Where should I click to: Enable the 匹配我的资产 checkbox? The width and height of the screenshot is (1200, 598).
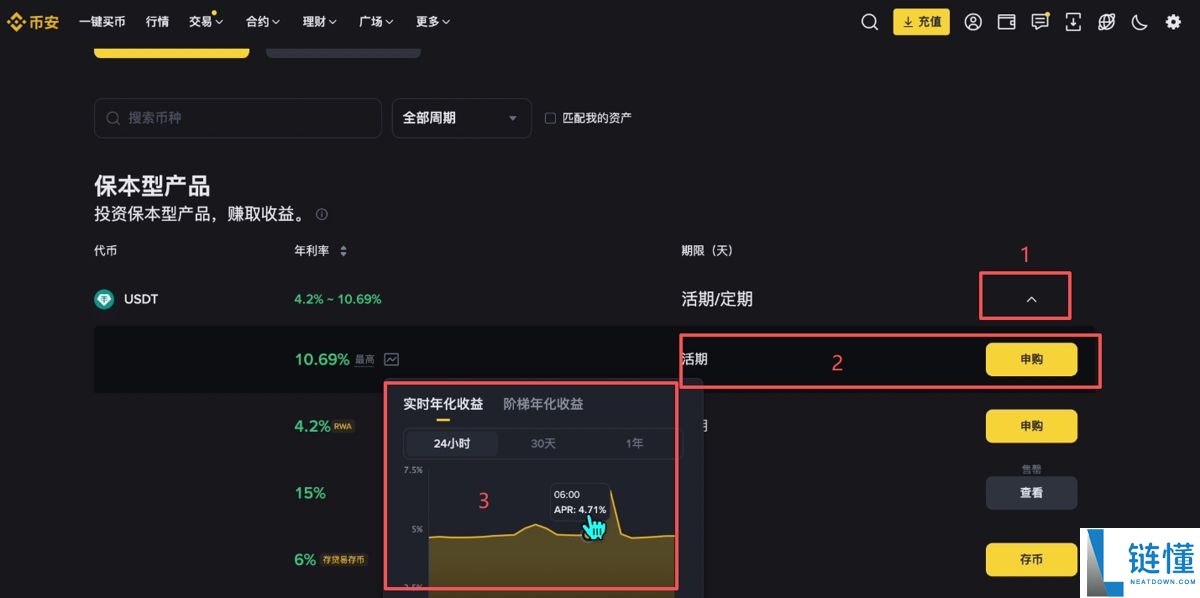[550, 117]
